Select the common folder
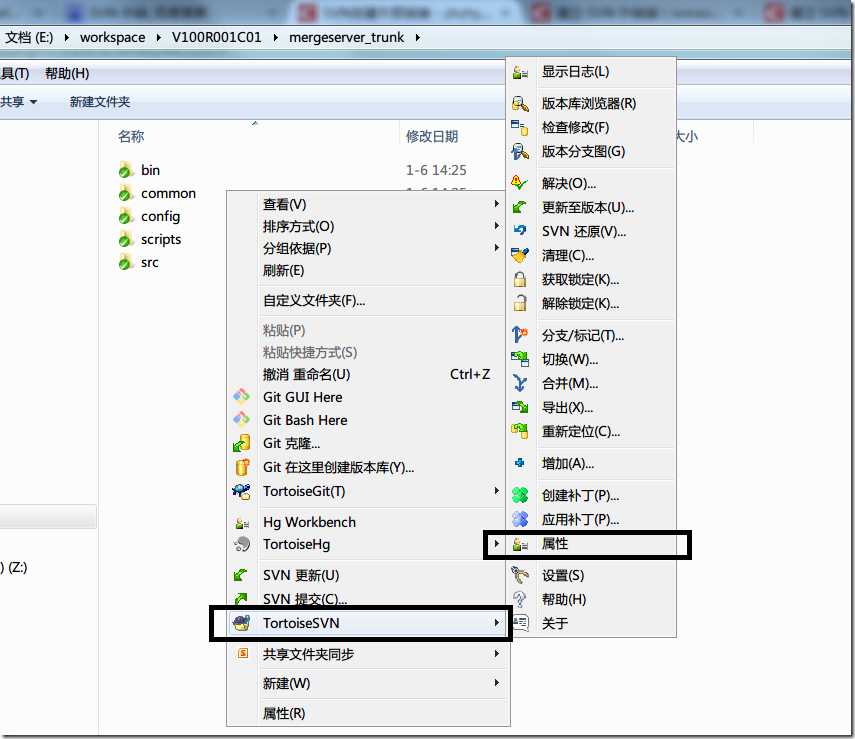 coord(157,194)
